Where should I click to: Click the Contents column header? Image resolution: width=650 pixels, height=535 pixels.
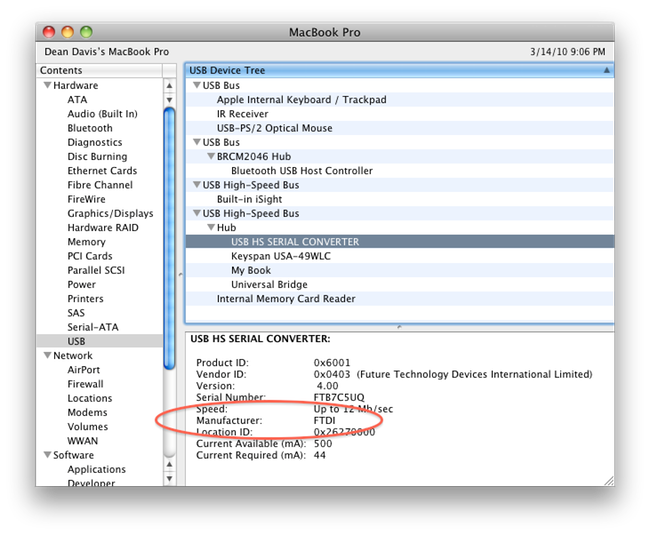99,70
